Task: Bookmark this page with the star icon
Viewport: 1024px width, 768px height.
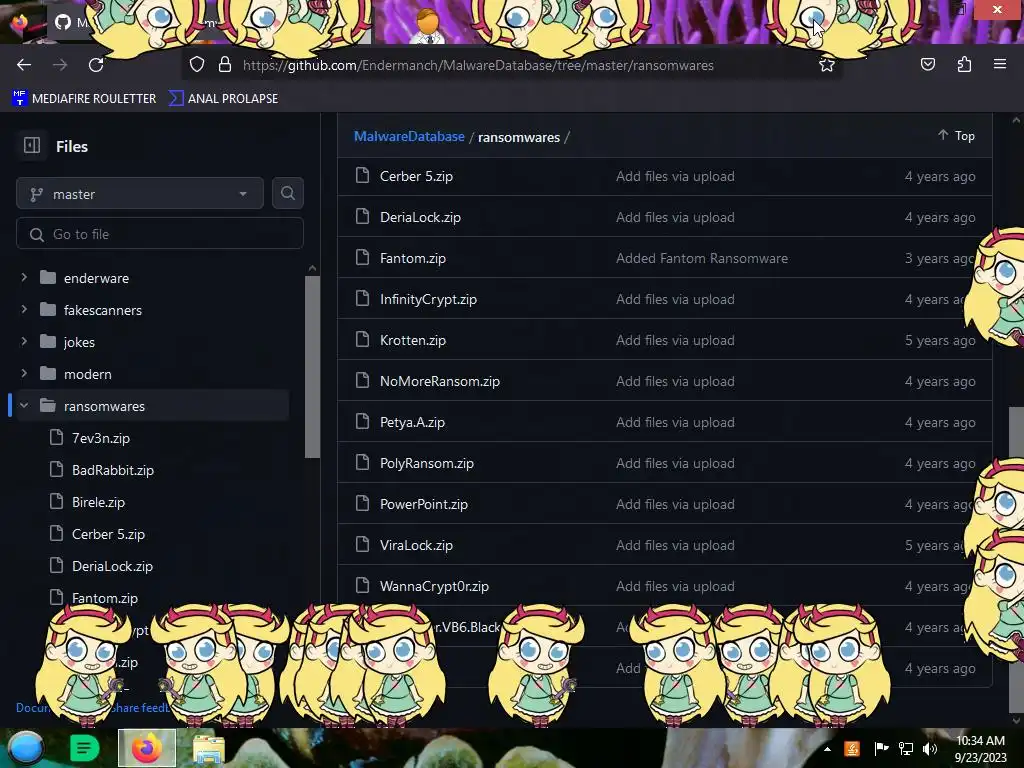Action: tap(827, 65)
